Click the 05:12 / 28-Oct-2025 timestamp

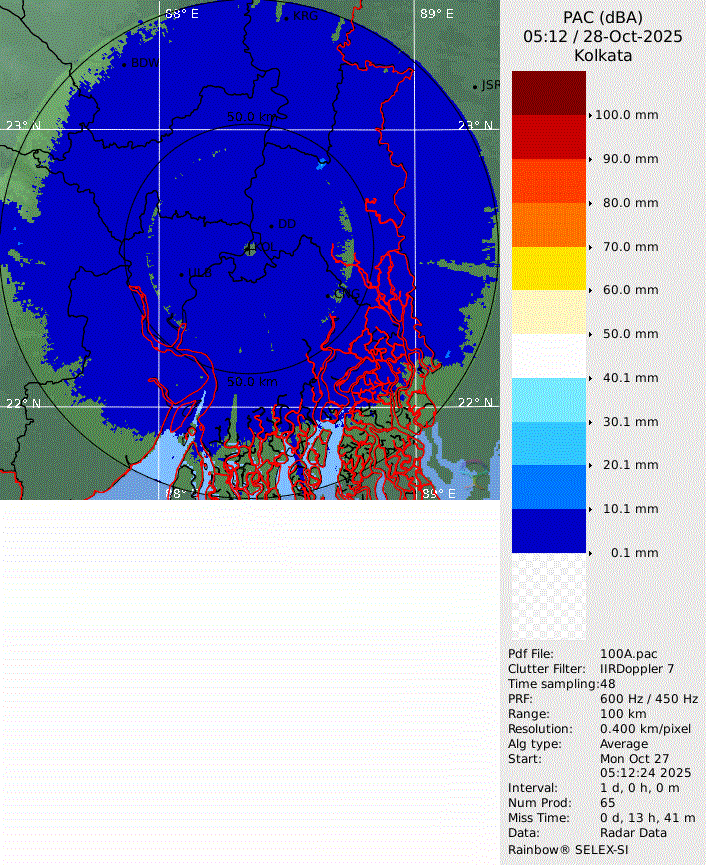(x=602, y=36)
